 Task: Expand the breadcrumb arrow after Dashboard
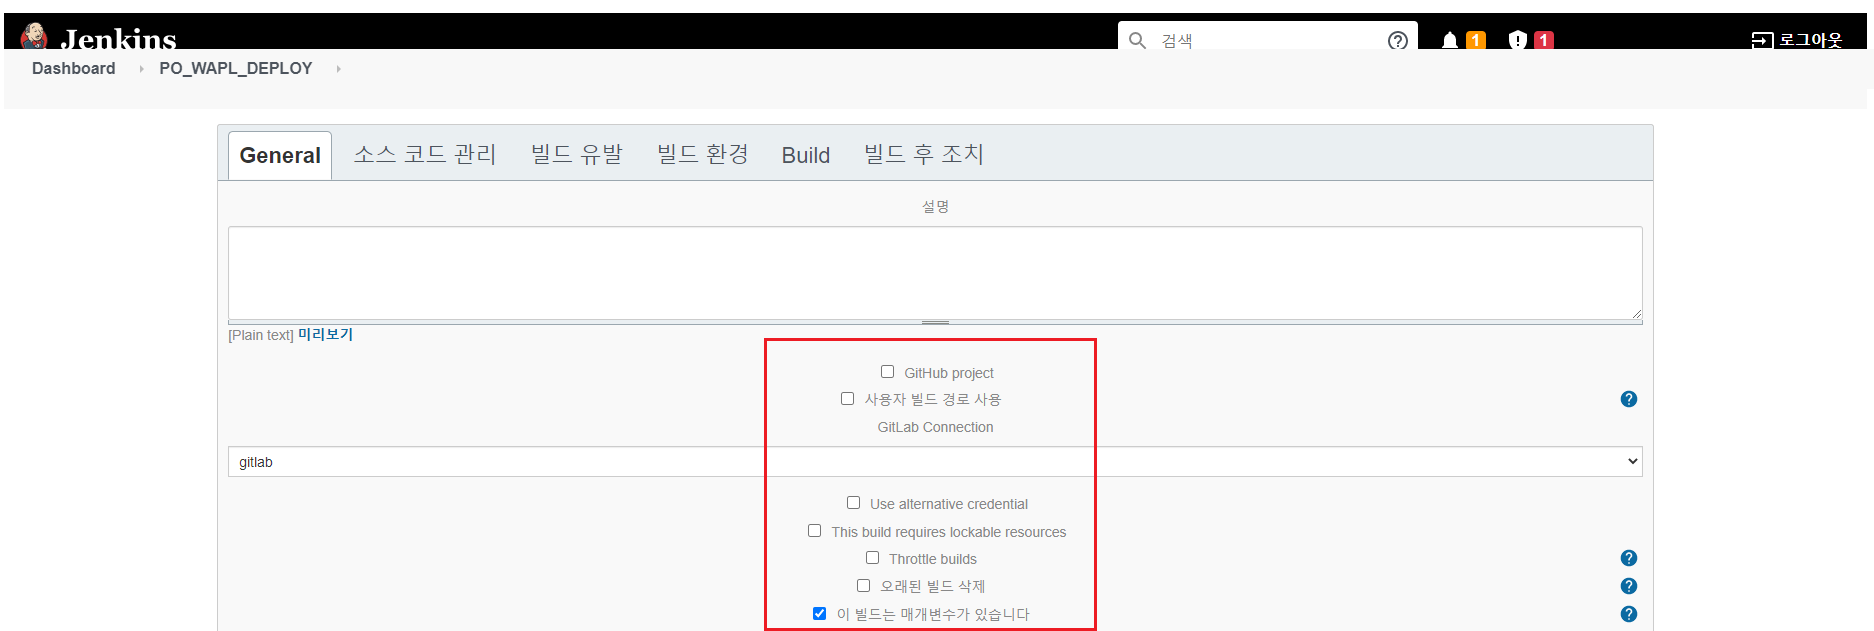(141, 69)
